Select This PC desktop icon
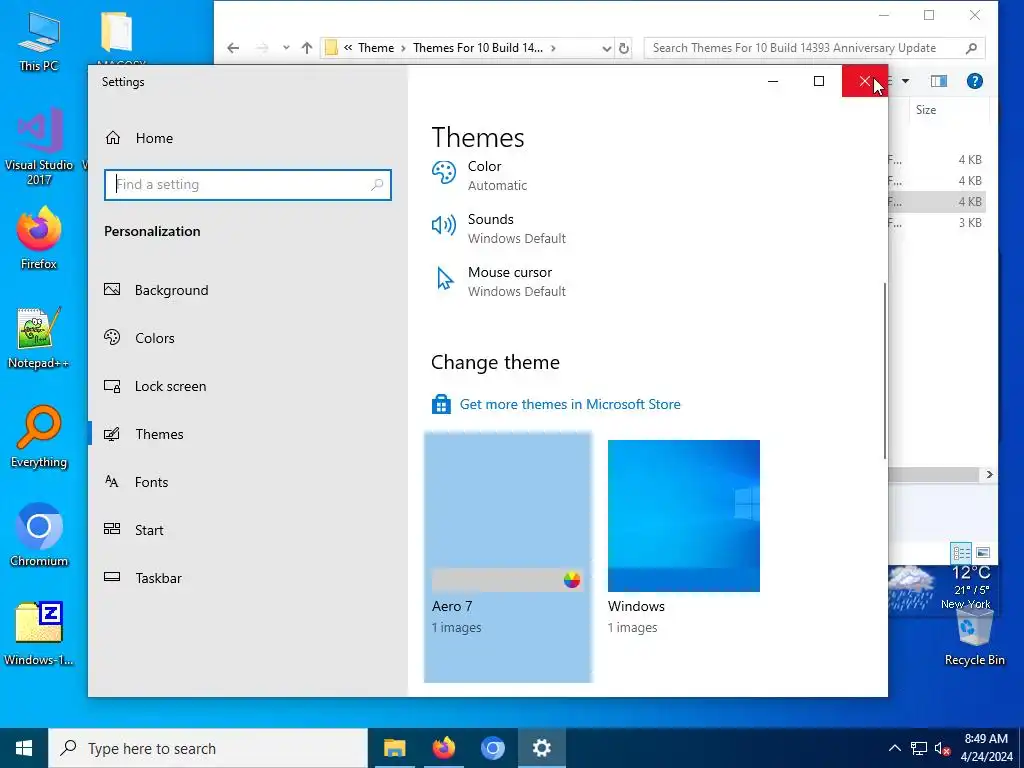The image size is (1024, 768). pos(39,41)
